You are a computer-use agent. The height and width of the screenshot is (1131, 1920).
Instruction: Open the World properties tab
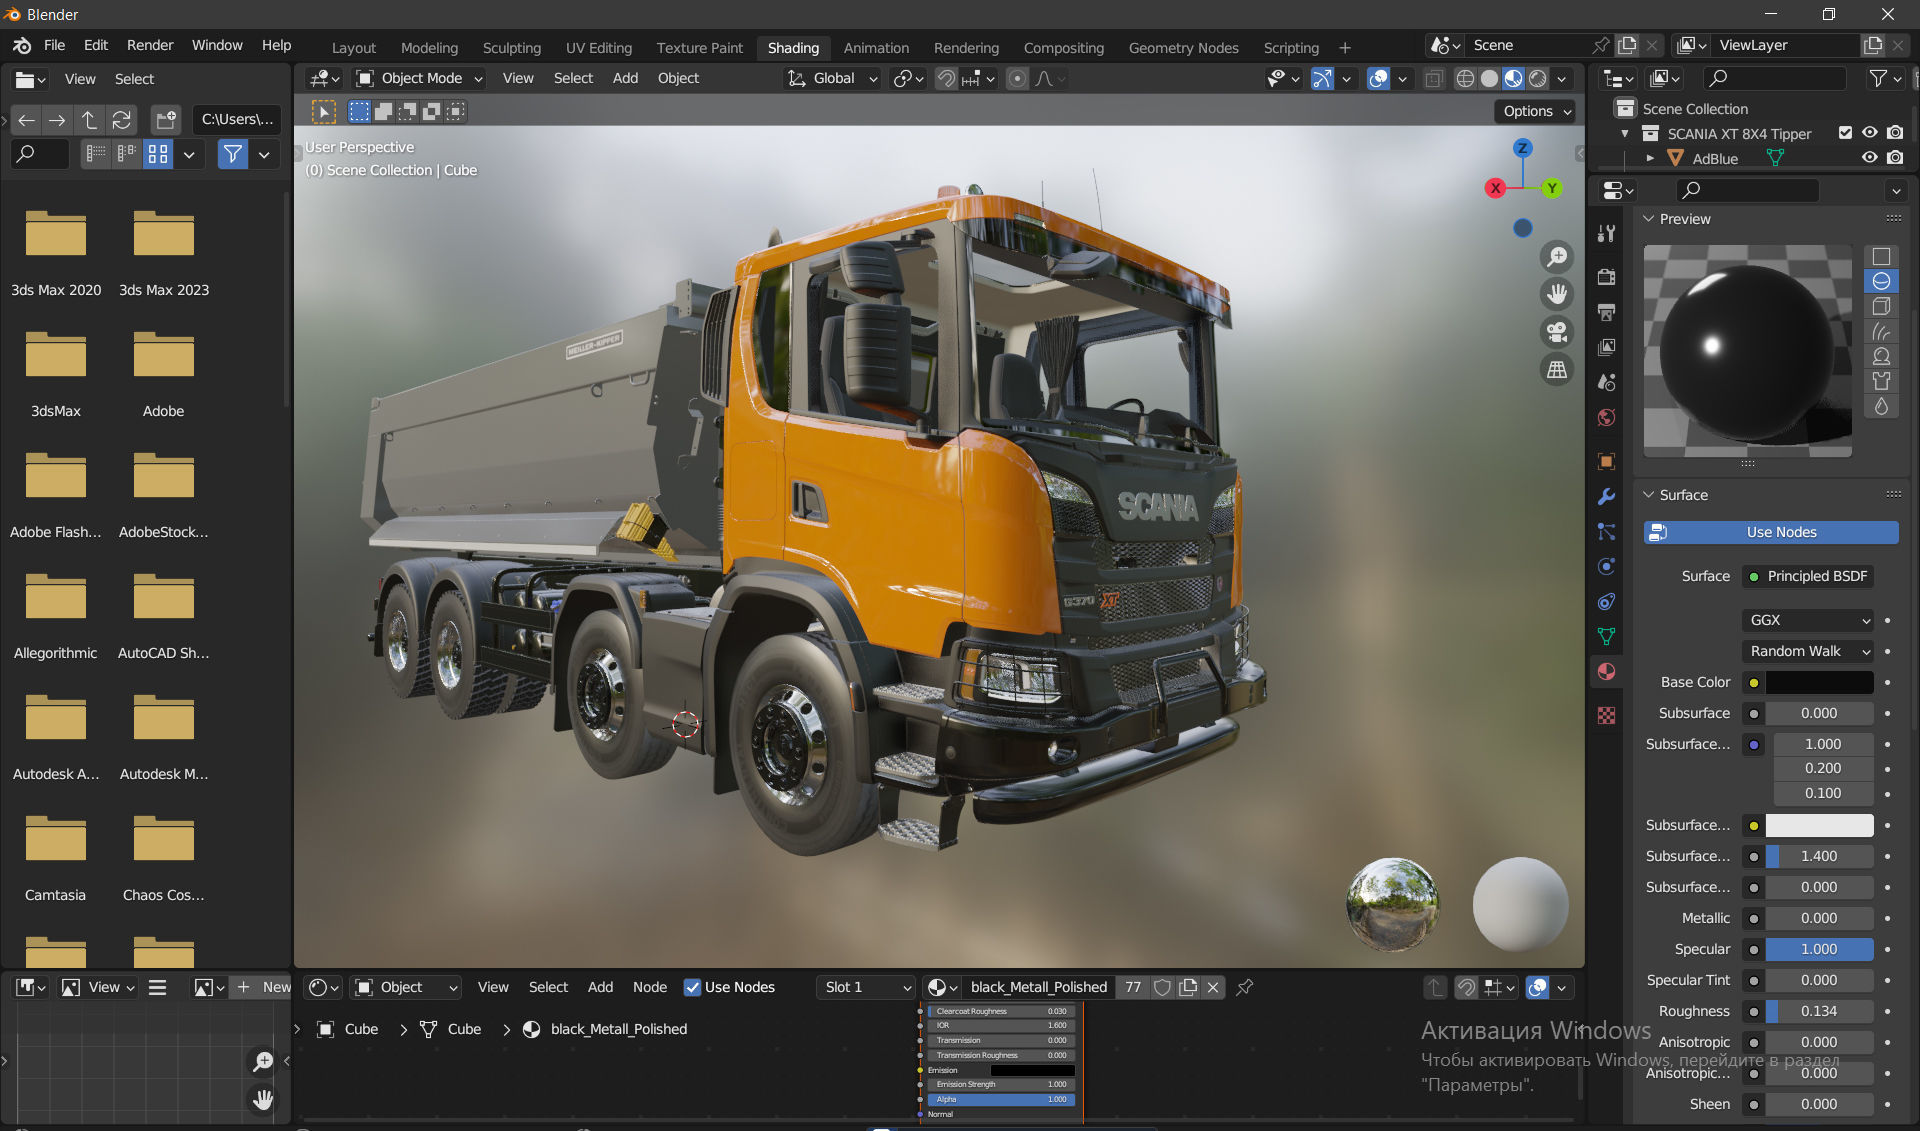coord(1606,417)
